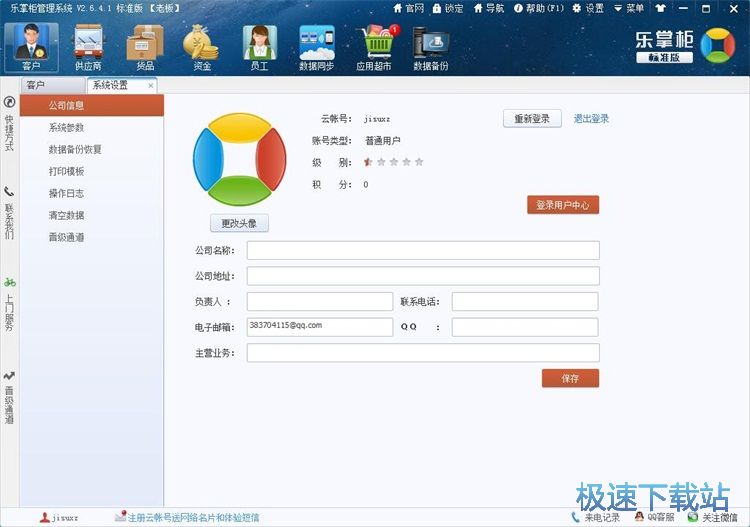Open the 数据备份 data backup icon

430,47
